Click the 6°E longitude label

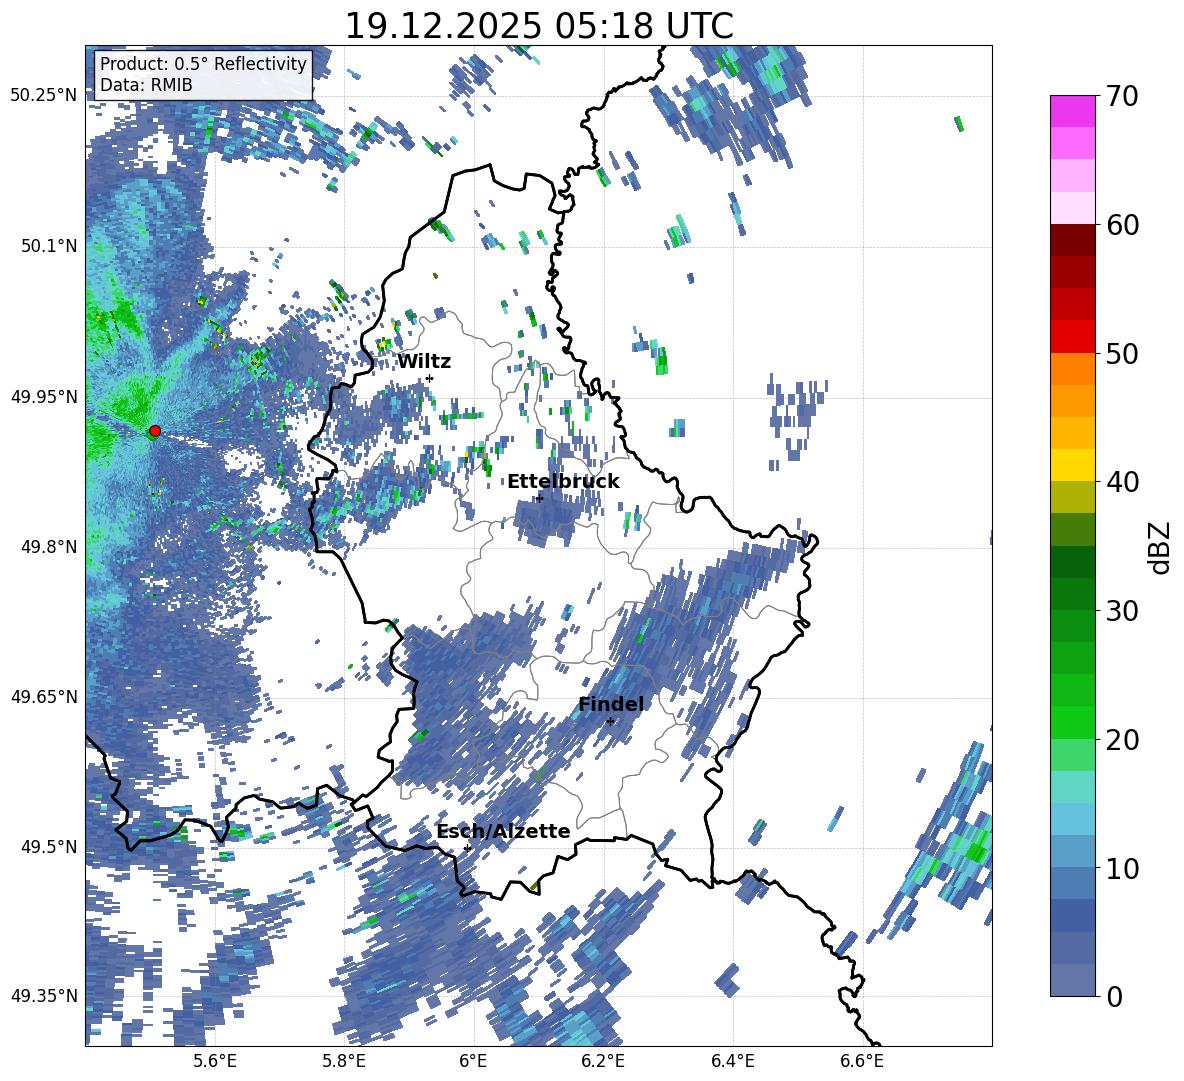click(x=473, y=1061)
